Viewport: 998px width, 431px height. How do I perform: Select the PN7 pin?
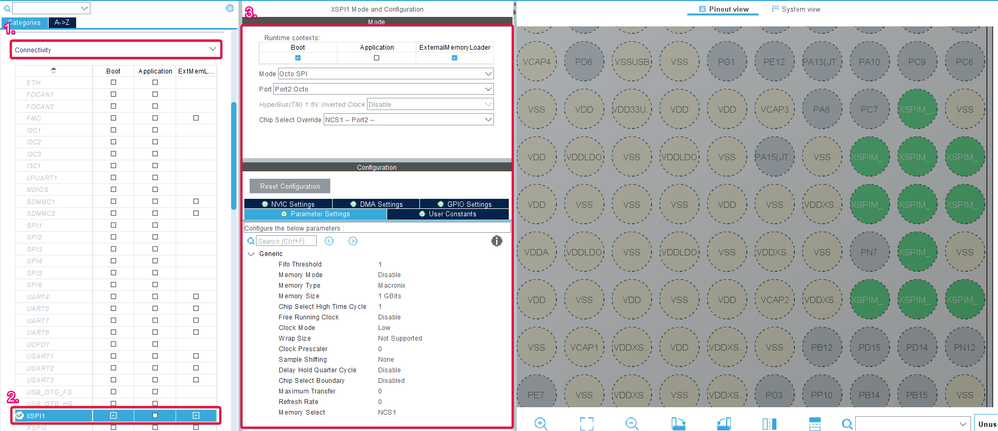pyautogui.click(x=869, y=252)
